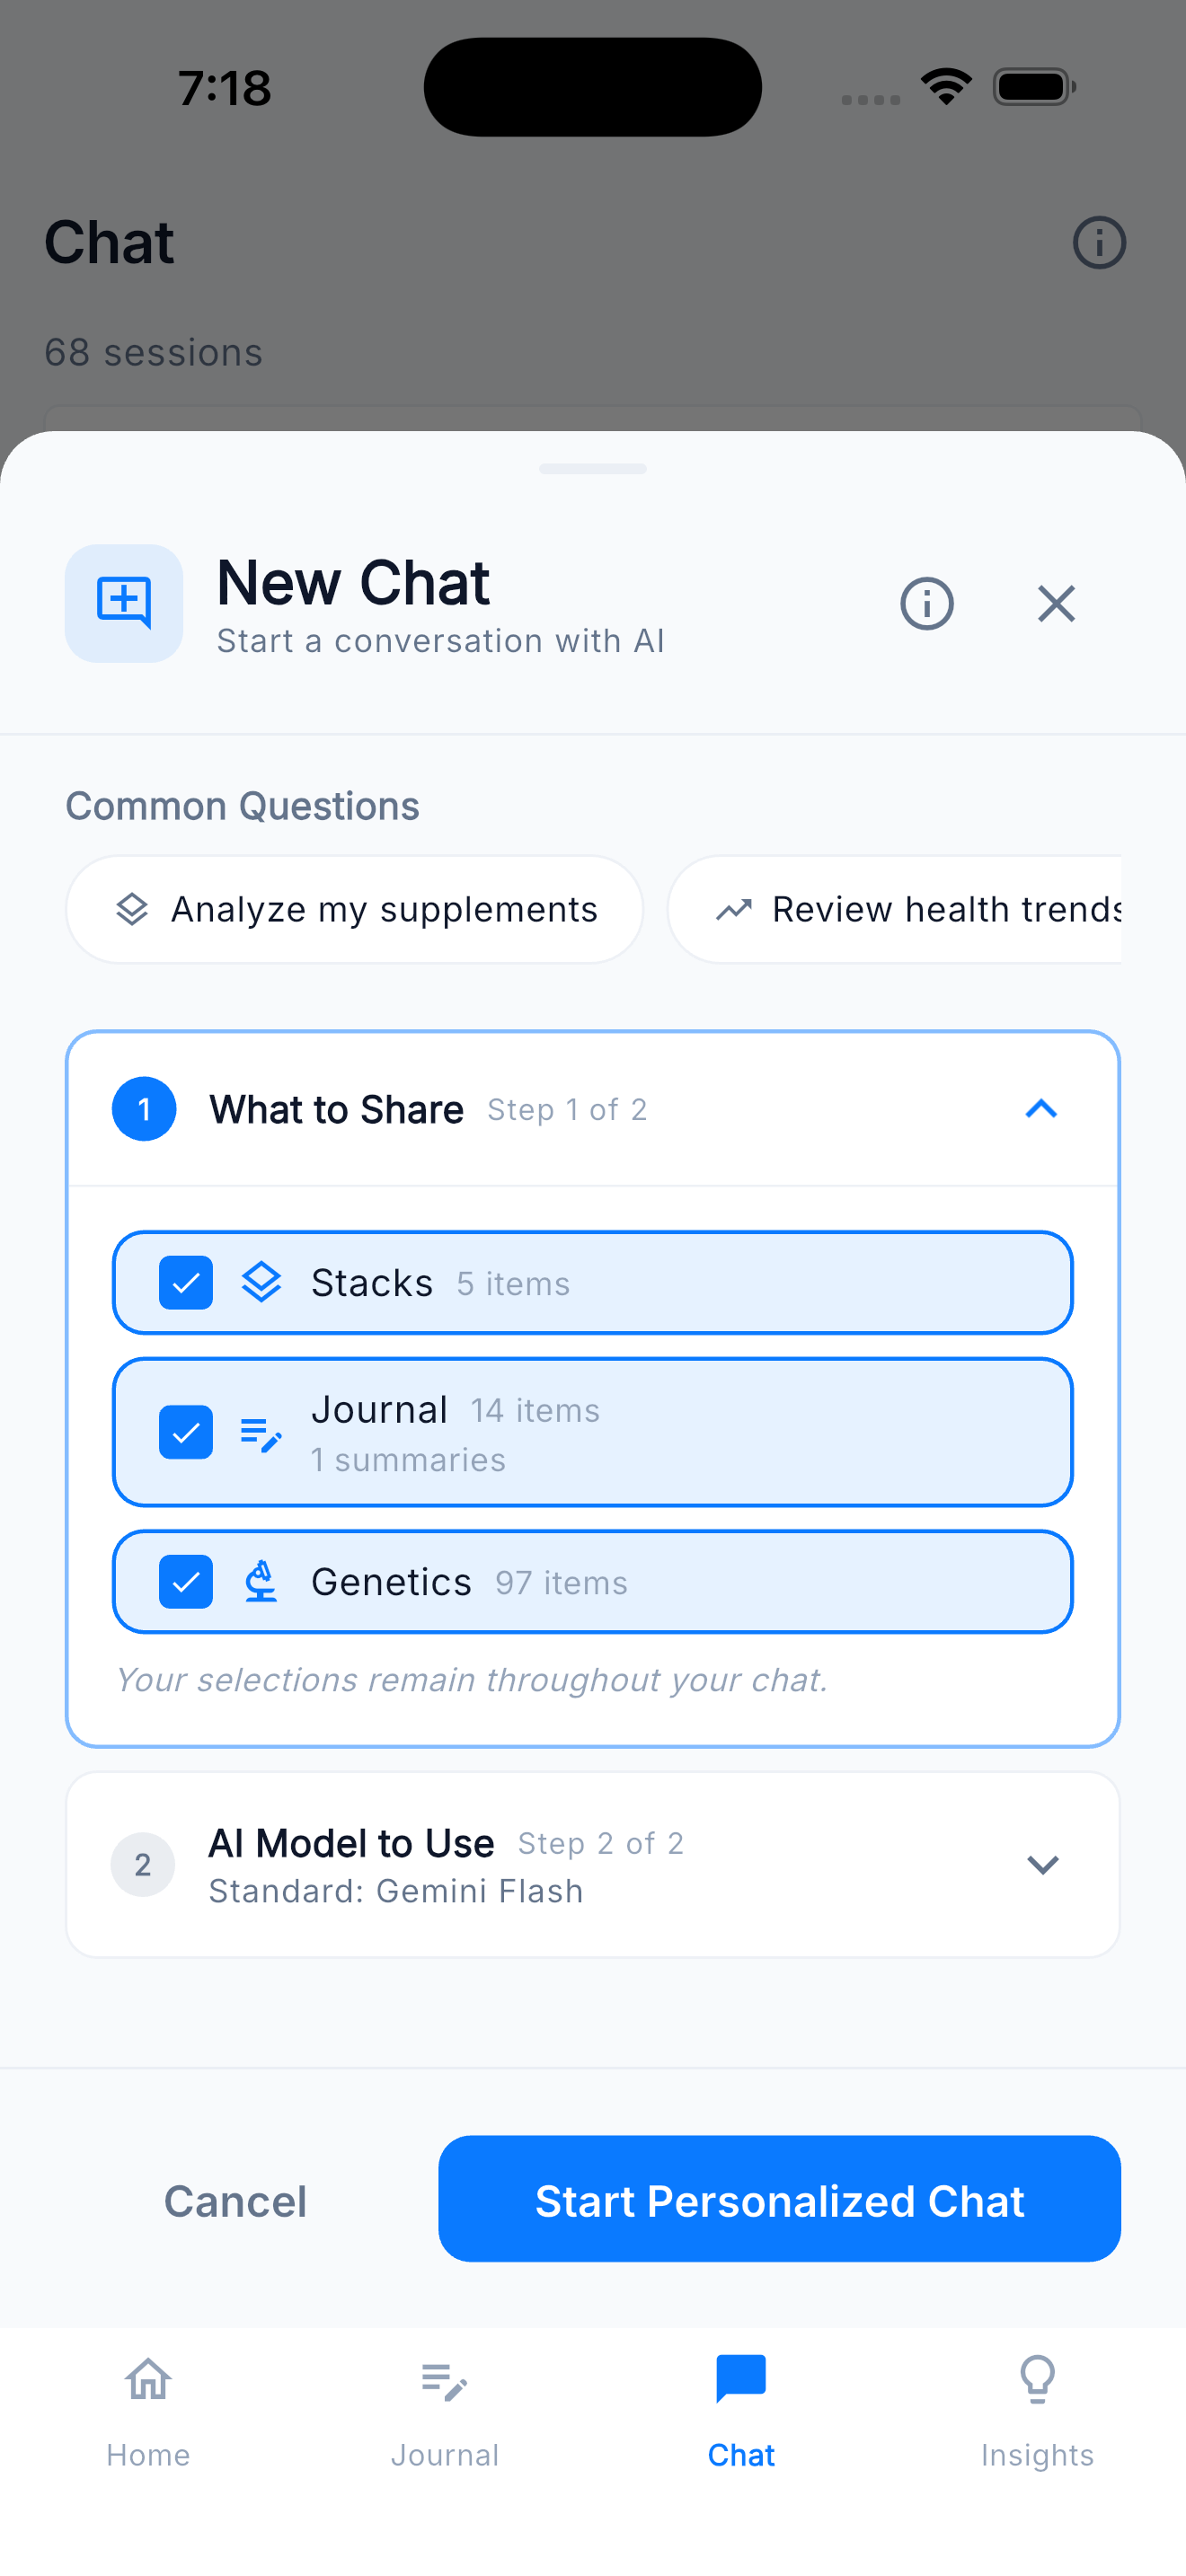Collapse the What to Share section
Viewport: 1186px width, 2576px height.
(1041, 1108)
